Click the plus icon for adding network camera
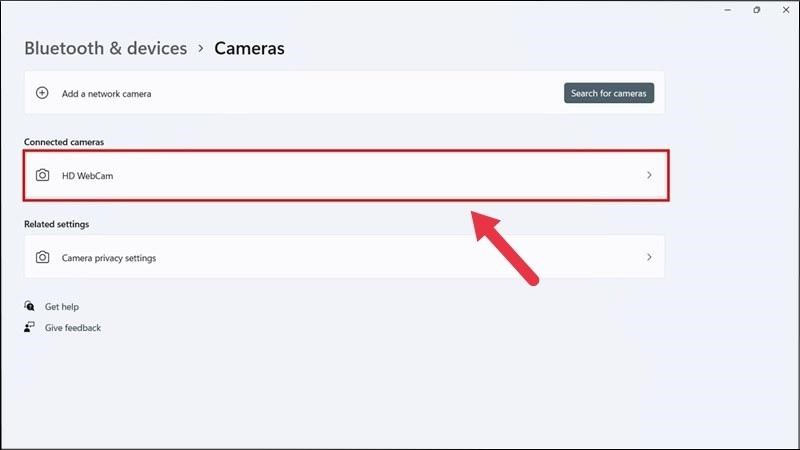This screenshot has width=800, height=450. 42,93
